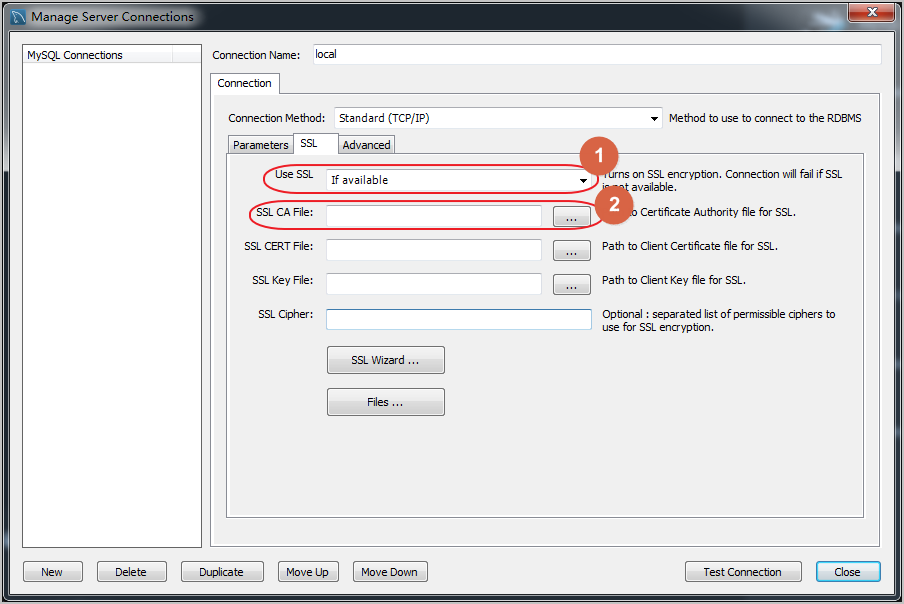
Task: Close the Manage Server Connections window
Action: pyautogui.click(x=871, y=12)
